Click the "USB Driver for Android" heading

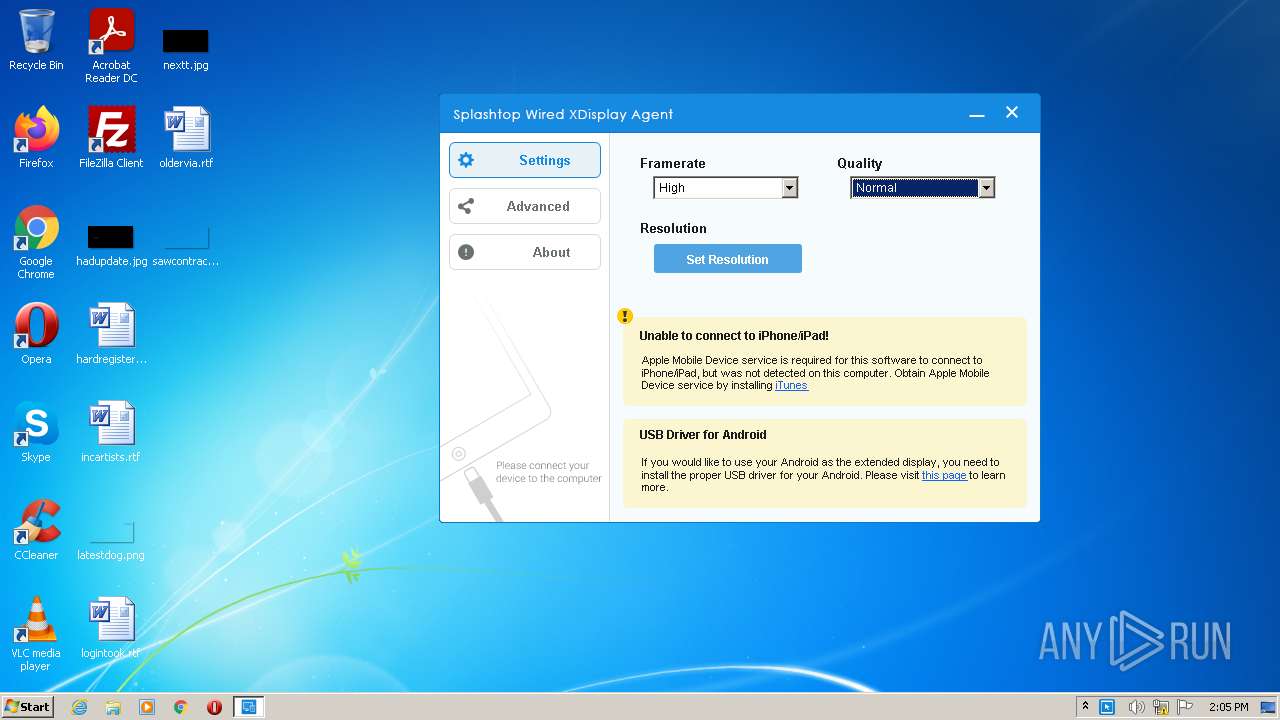pyautogui.click(x=703, y=435)
